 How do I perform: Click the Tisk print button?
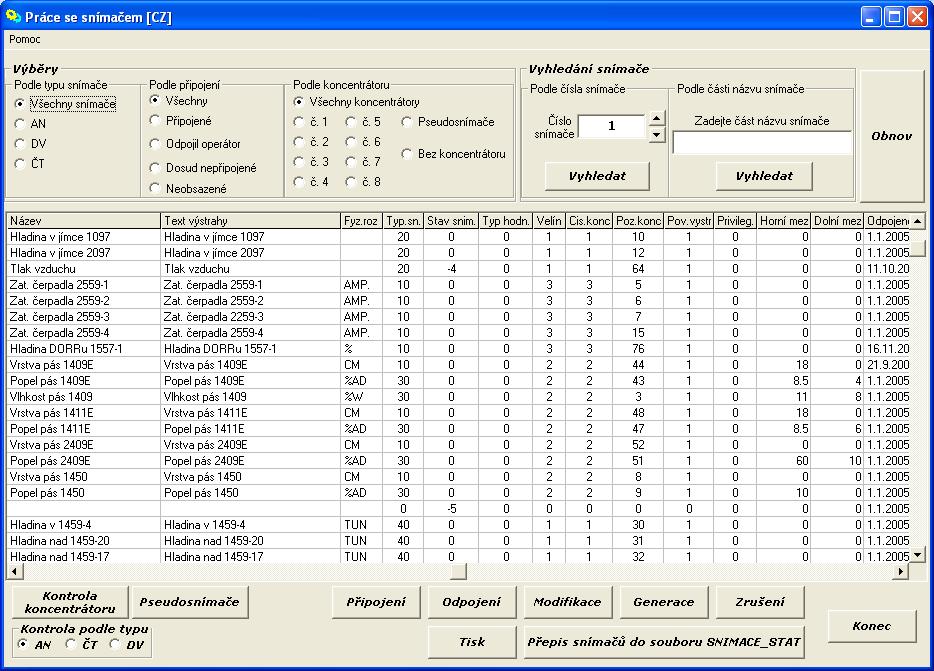click(472, 642)
